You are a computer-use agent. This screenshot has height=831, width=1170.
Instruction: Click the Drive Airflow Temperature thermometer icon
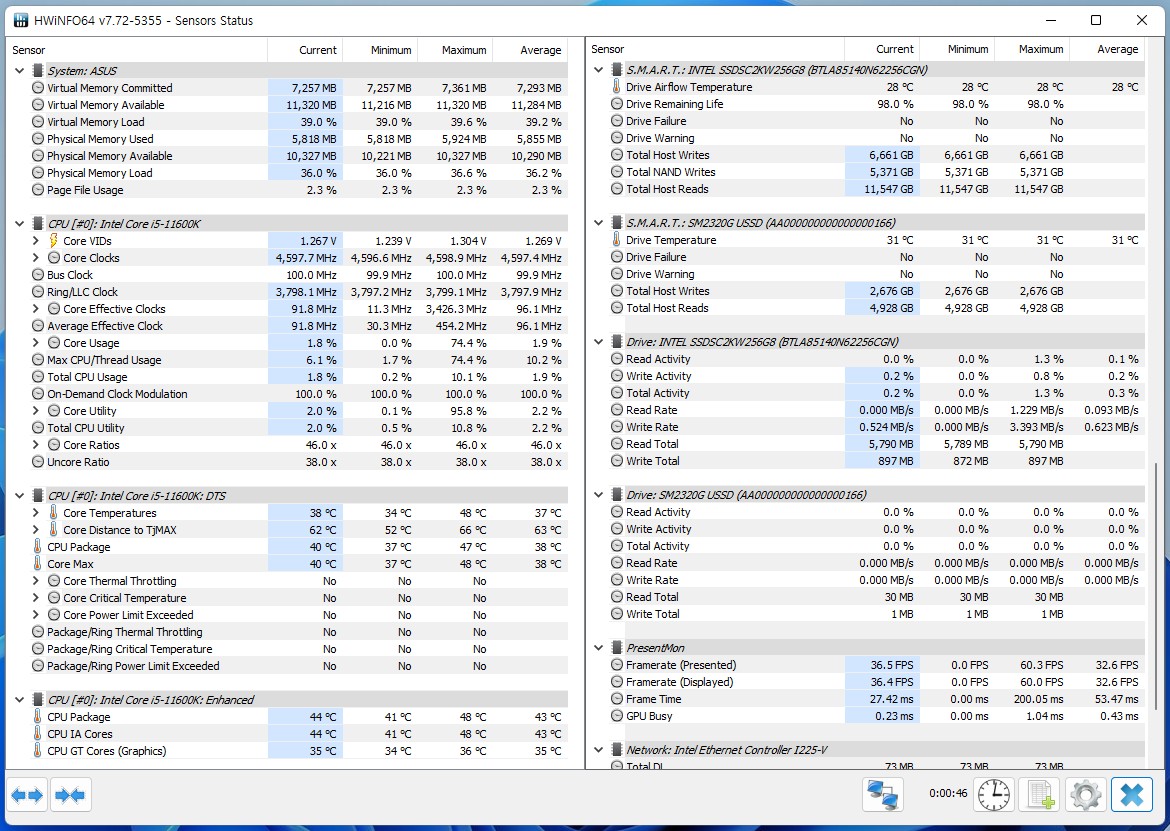[616, 87]
